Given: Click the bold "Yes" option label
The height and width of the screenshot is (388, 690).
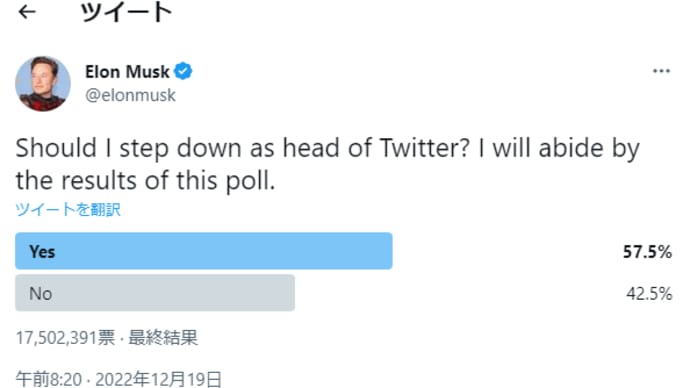Looking at the screenshot, I should click(42, 252).
